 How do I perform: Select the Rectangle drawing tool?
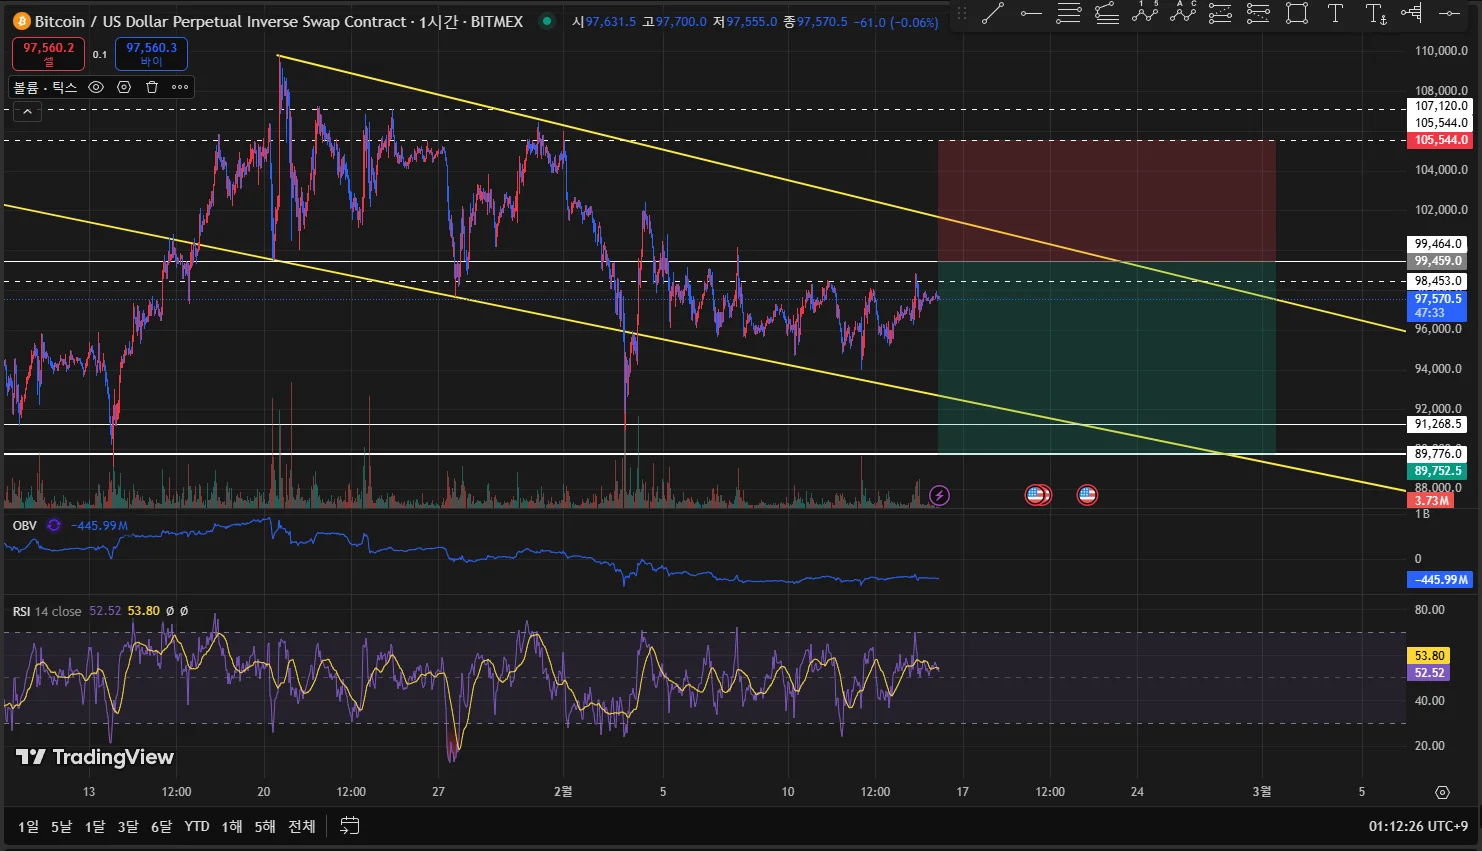(x=1297, y=14)
